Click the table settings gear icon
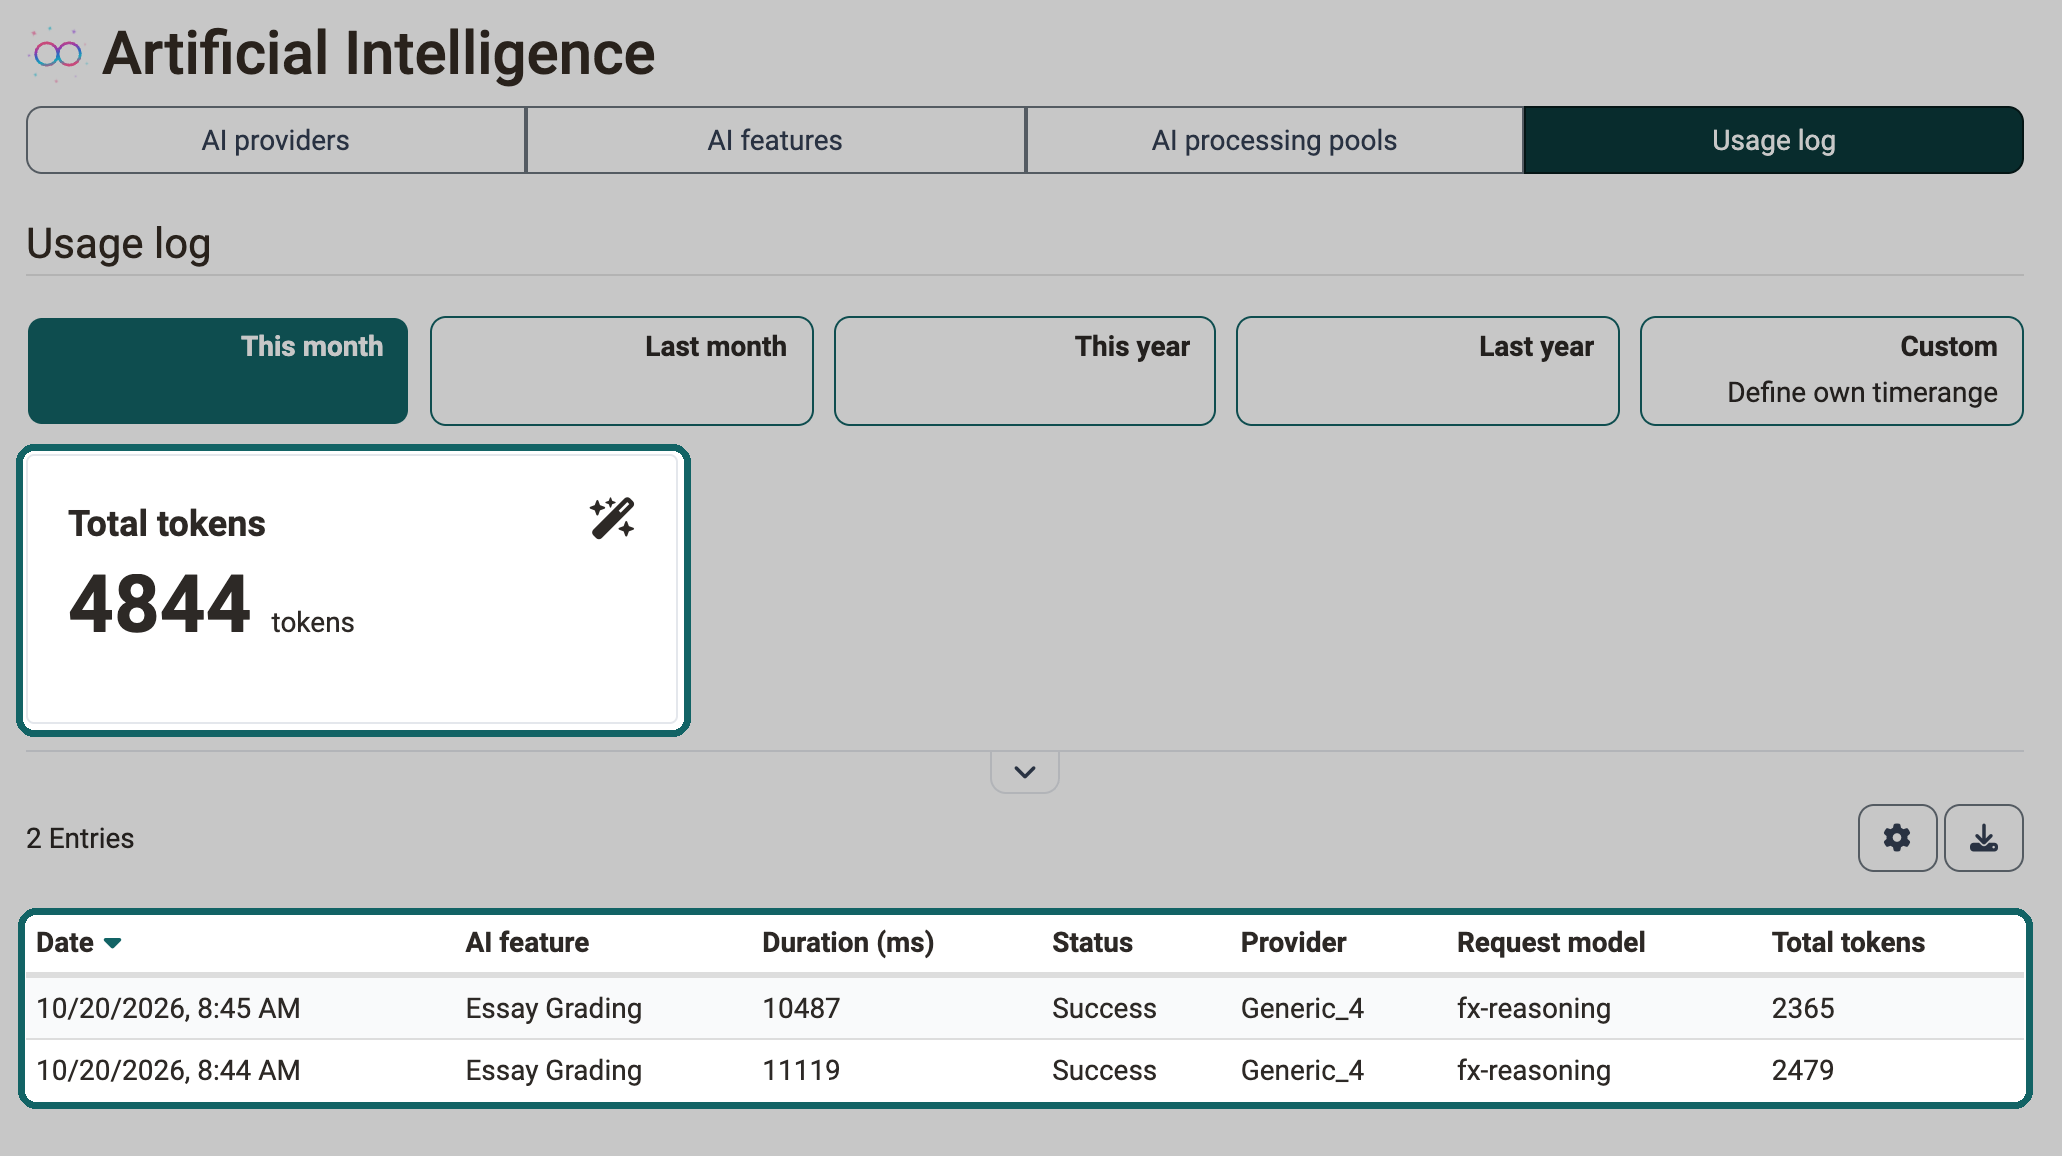The image size is (2062, 1156). tap(1897, 838)
